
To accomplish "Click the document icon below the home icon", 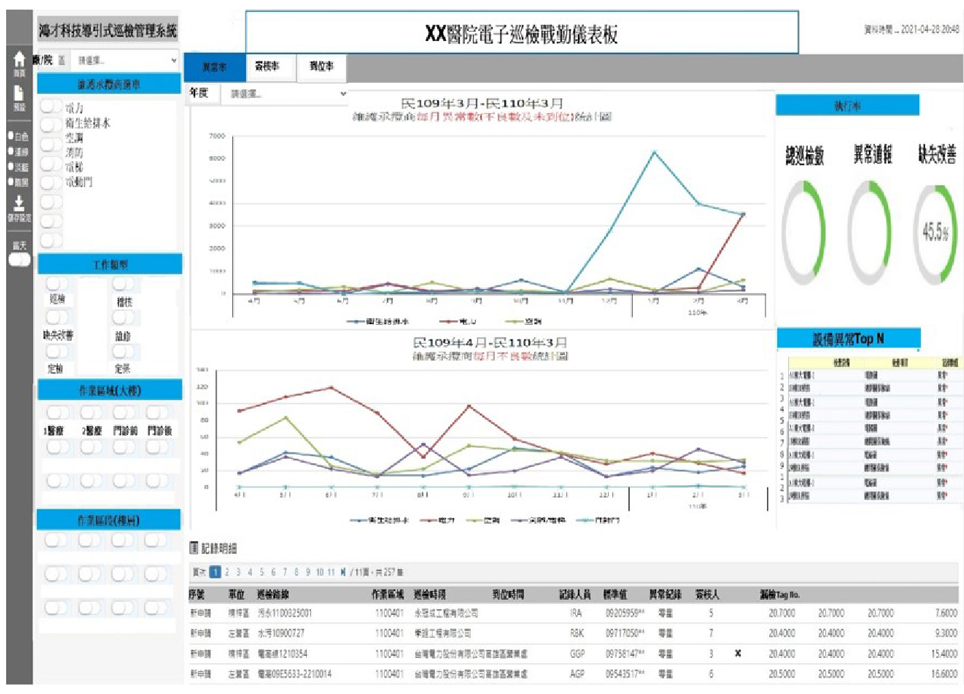I will click(x=18, y=91).
